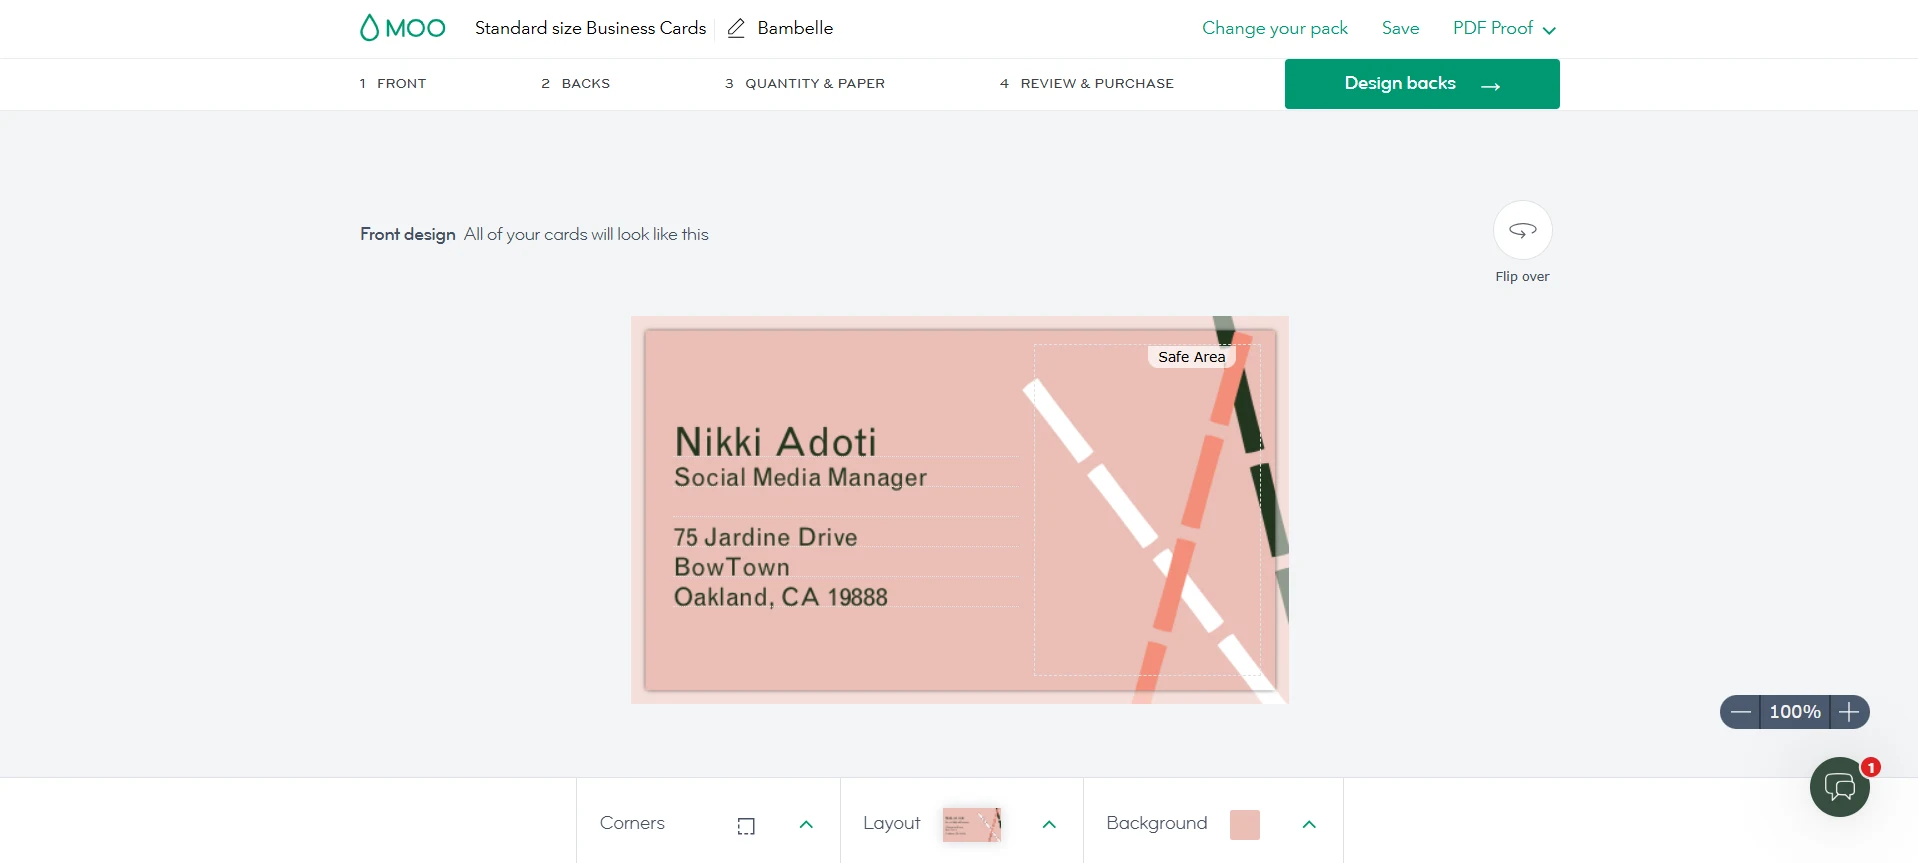
Task: Click the chat notification badge
Action: click(1871, 767)
